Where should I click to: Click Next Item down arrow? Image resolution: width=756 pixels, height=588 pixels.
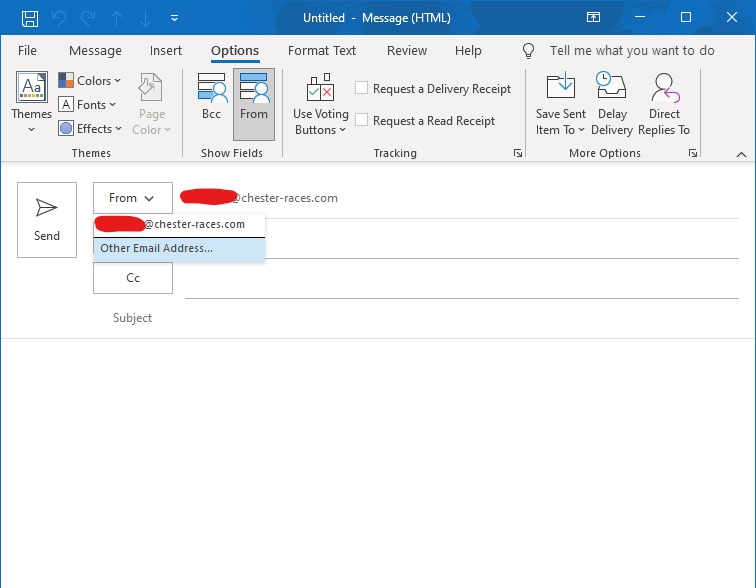[145, 18]
